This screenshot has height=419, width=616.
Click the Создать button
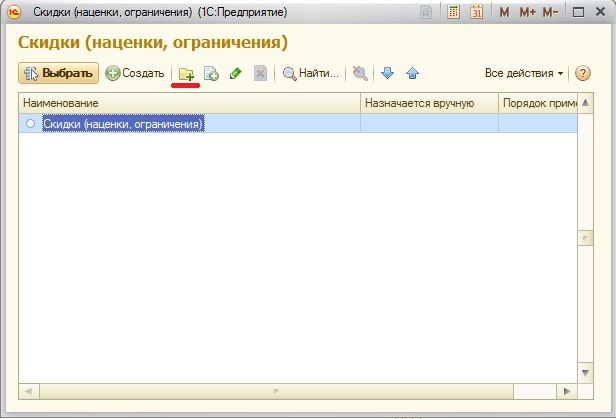click(x=135, y=74)
